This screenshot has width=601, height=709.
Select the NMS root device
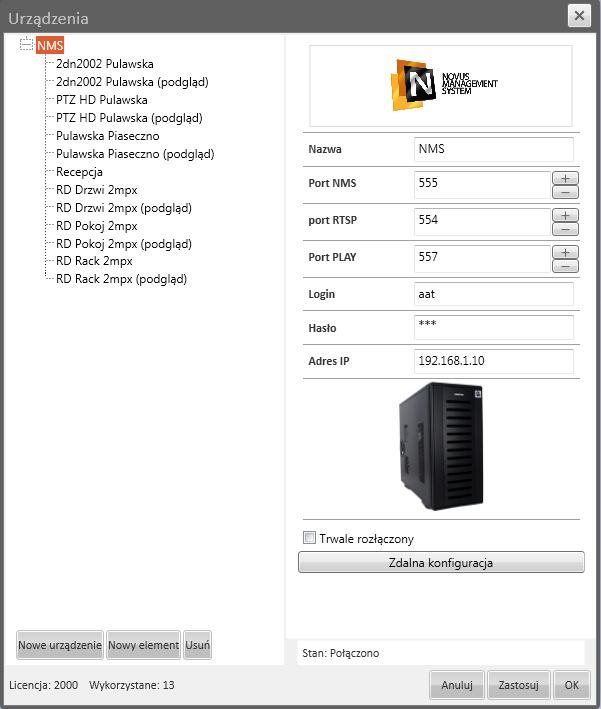(x=50, y=45)
